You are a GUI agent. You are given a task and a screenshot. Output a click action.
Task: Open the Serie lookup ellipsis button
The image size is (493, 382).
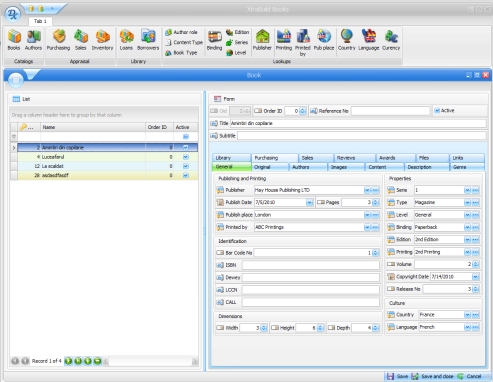[476, 190]
